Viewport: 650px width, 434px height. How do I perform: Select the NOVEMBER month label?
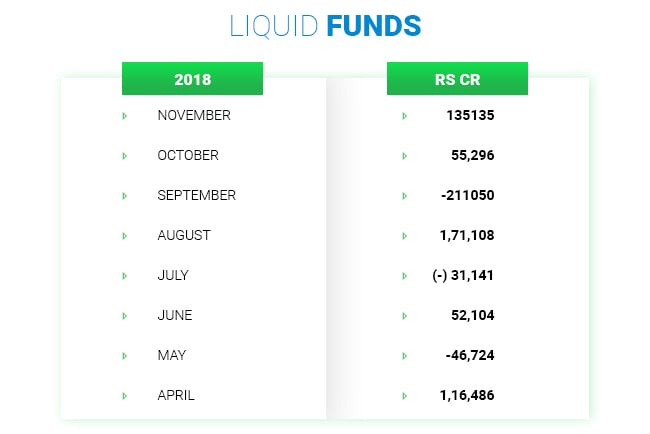click(x=194, y=116)
